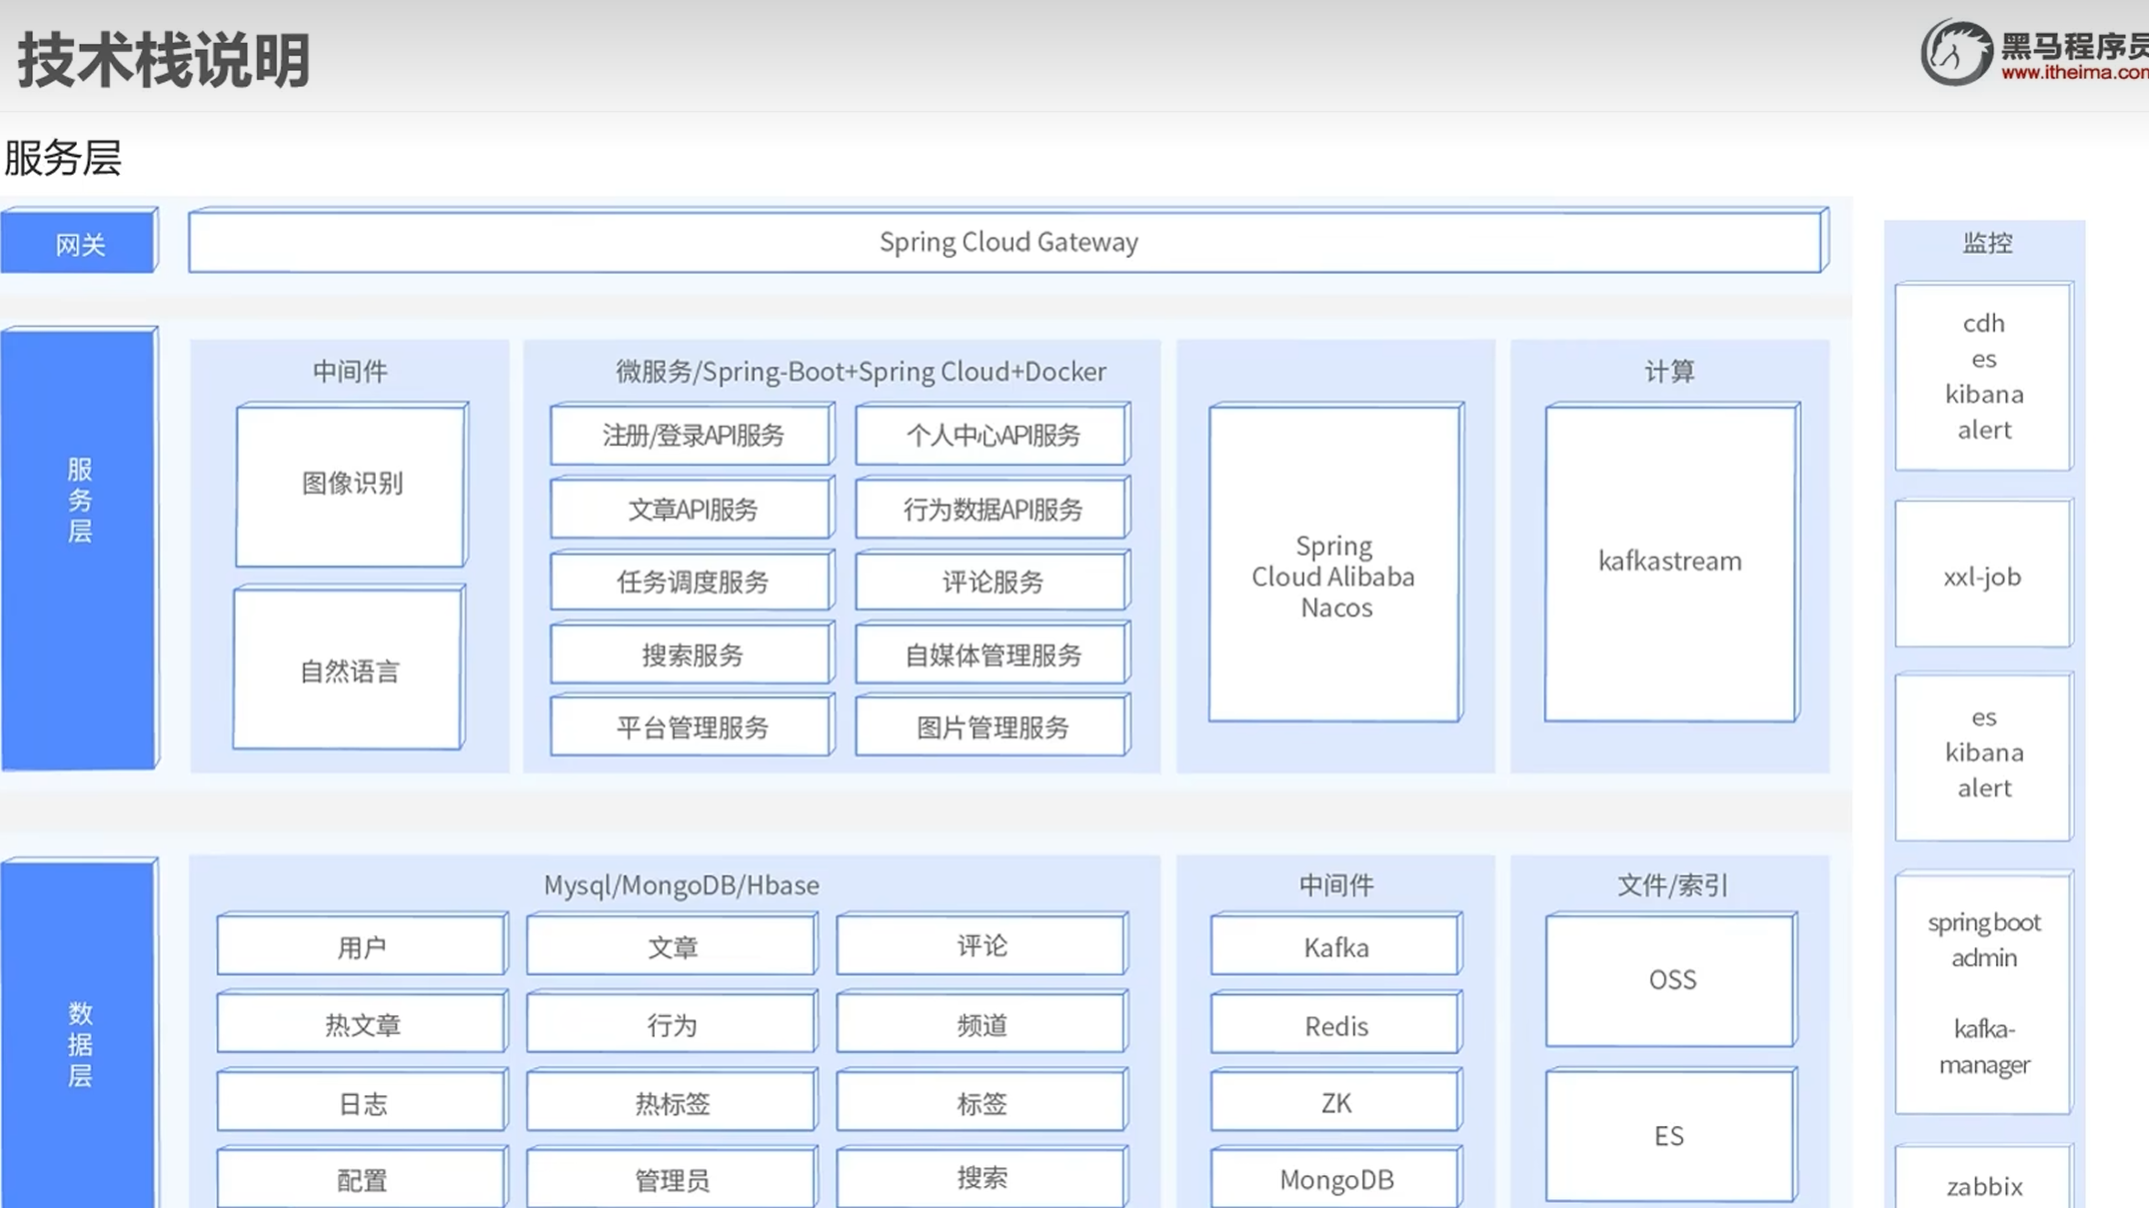Select the Redis middleware box

[x=1335, y=1026]
